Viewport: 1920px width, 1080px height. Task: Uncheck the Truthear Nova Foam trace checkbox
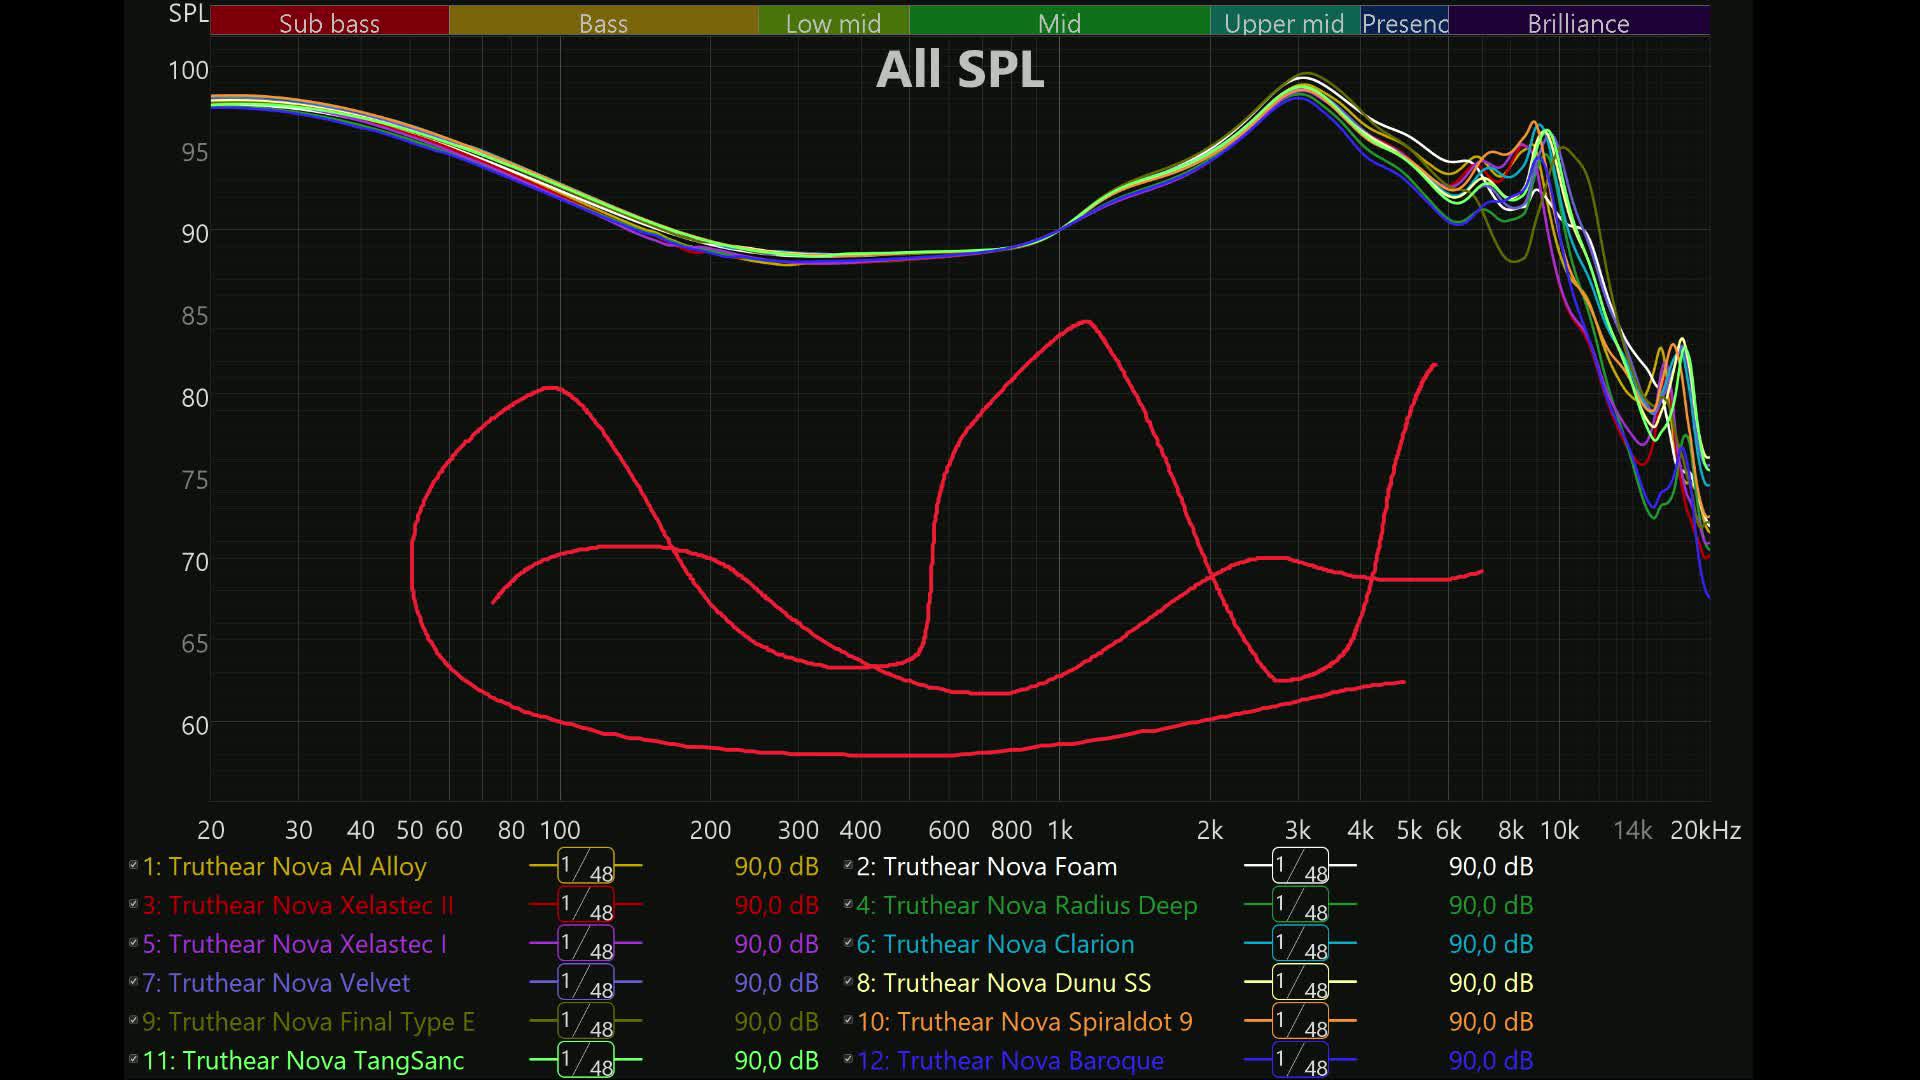tap(848, 864)
